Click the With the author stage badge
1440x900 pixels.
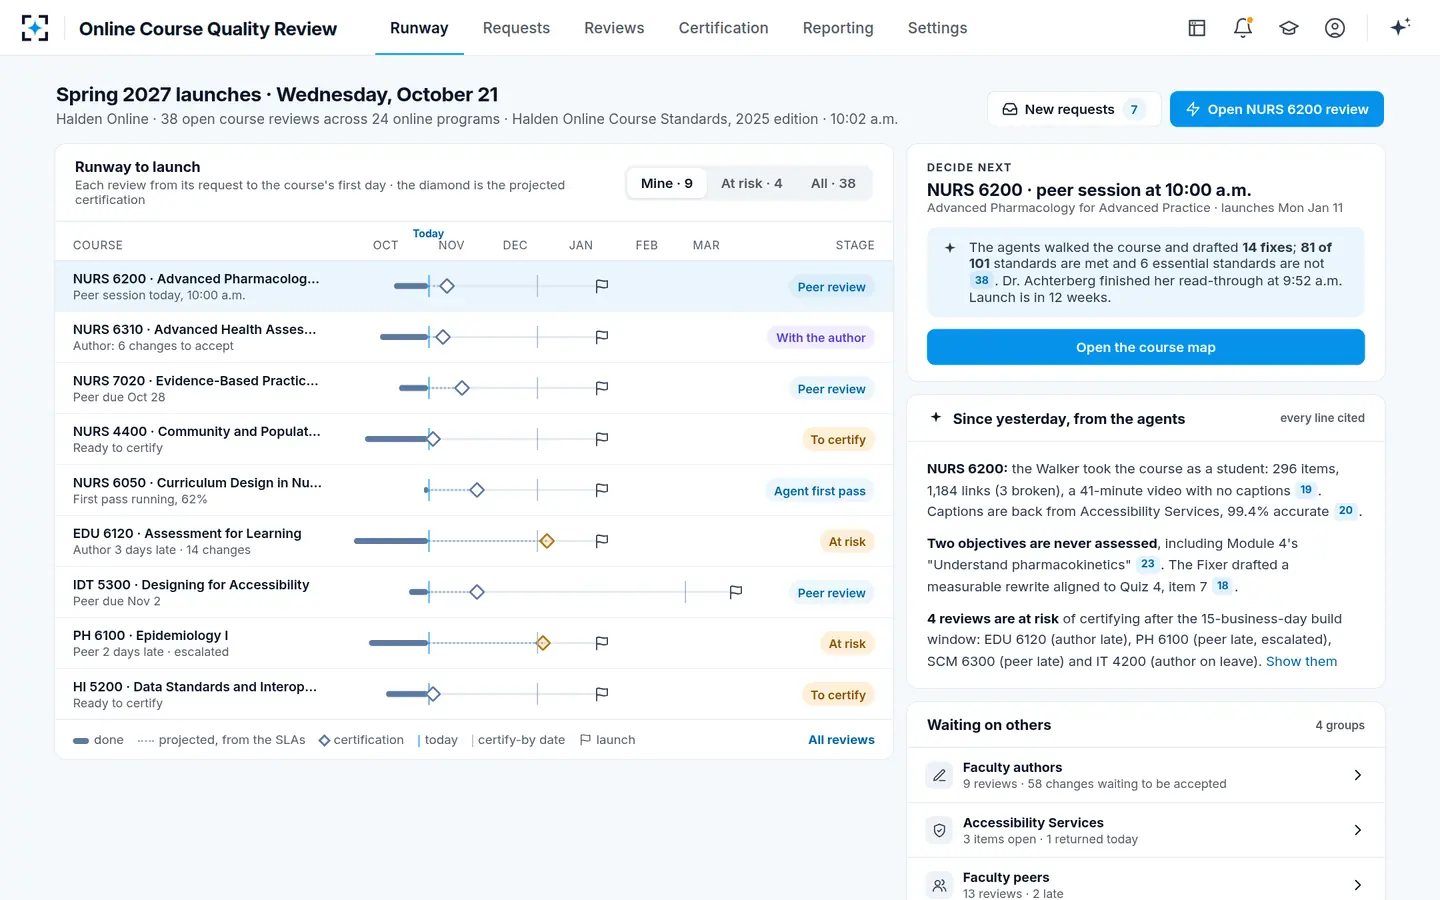[821, 338]
